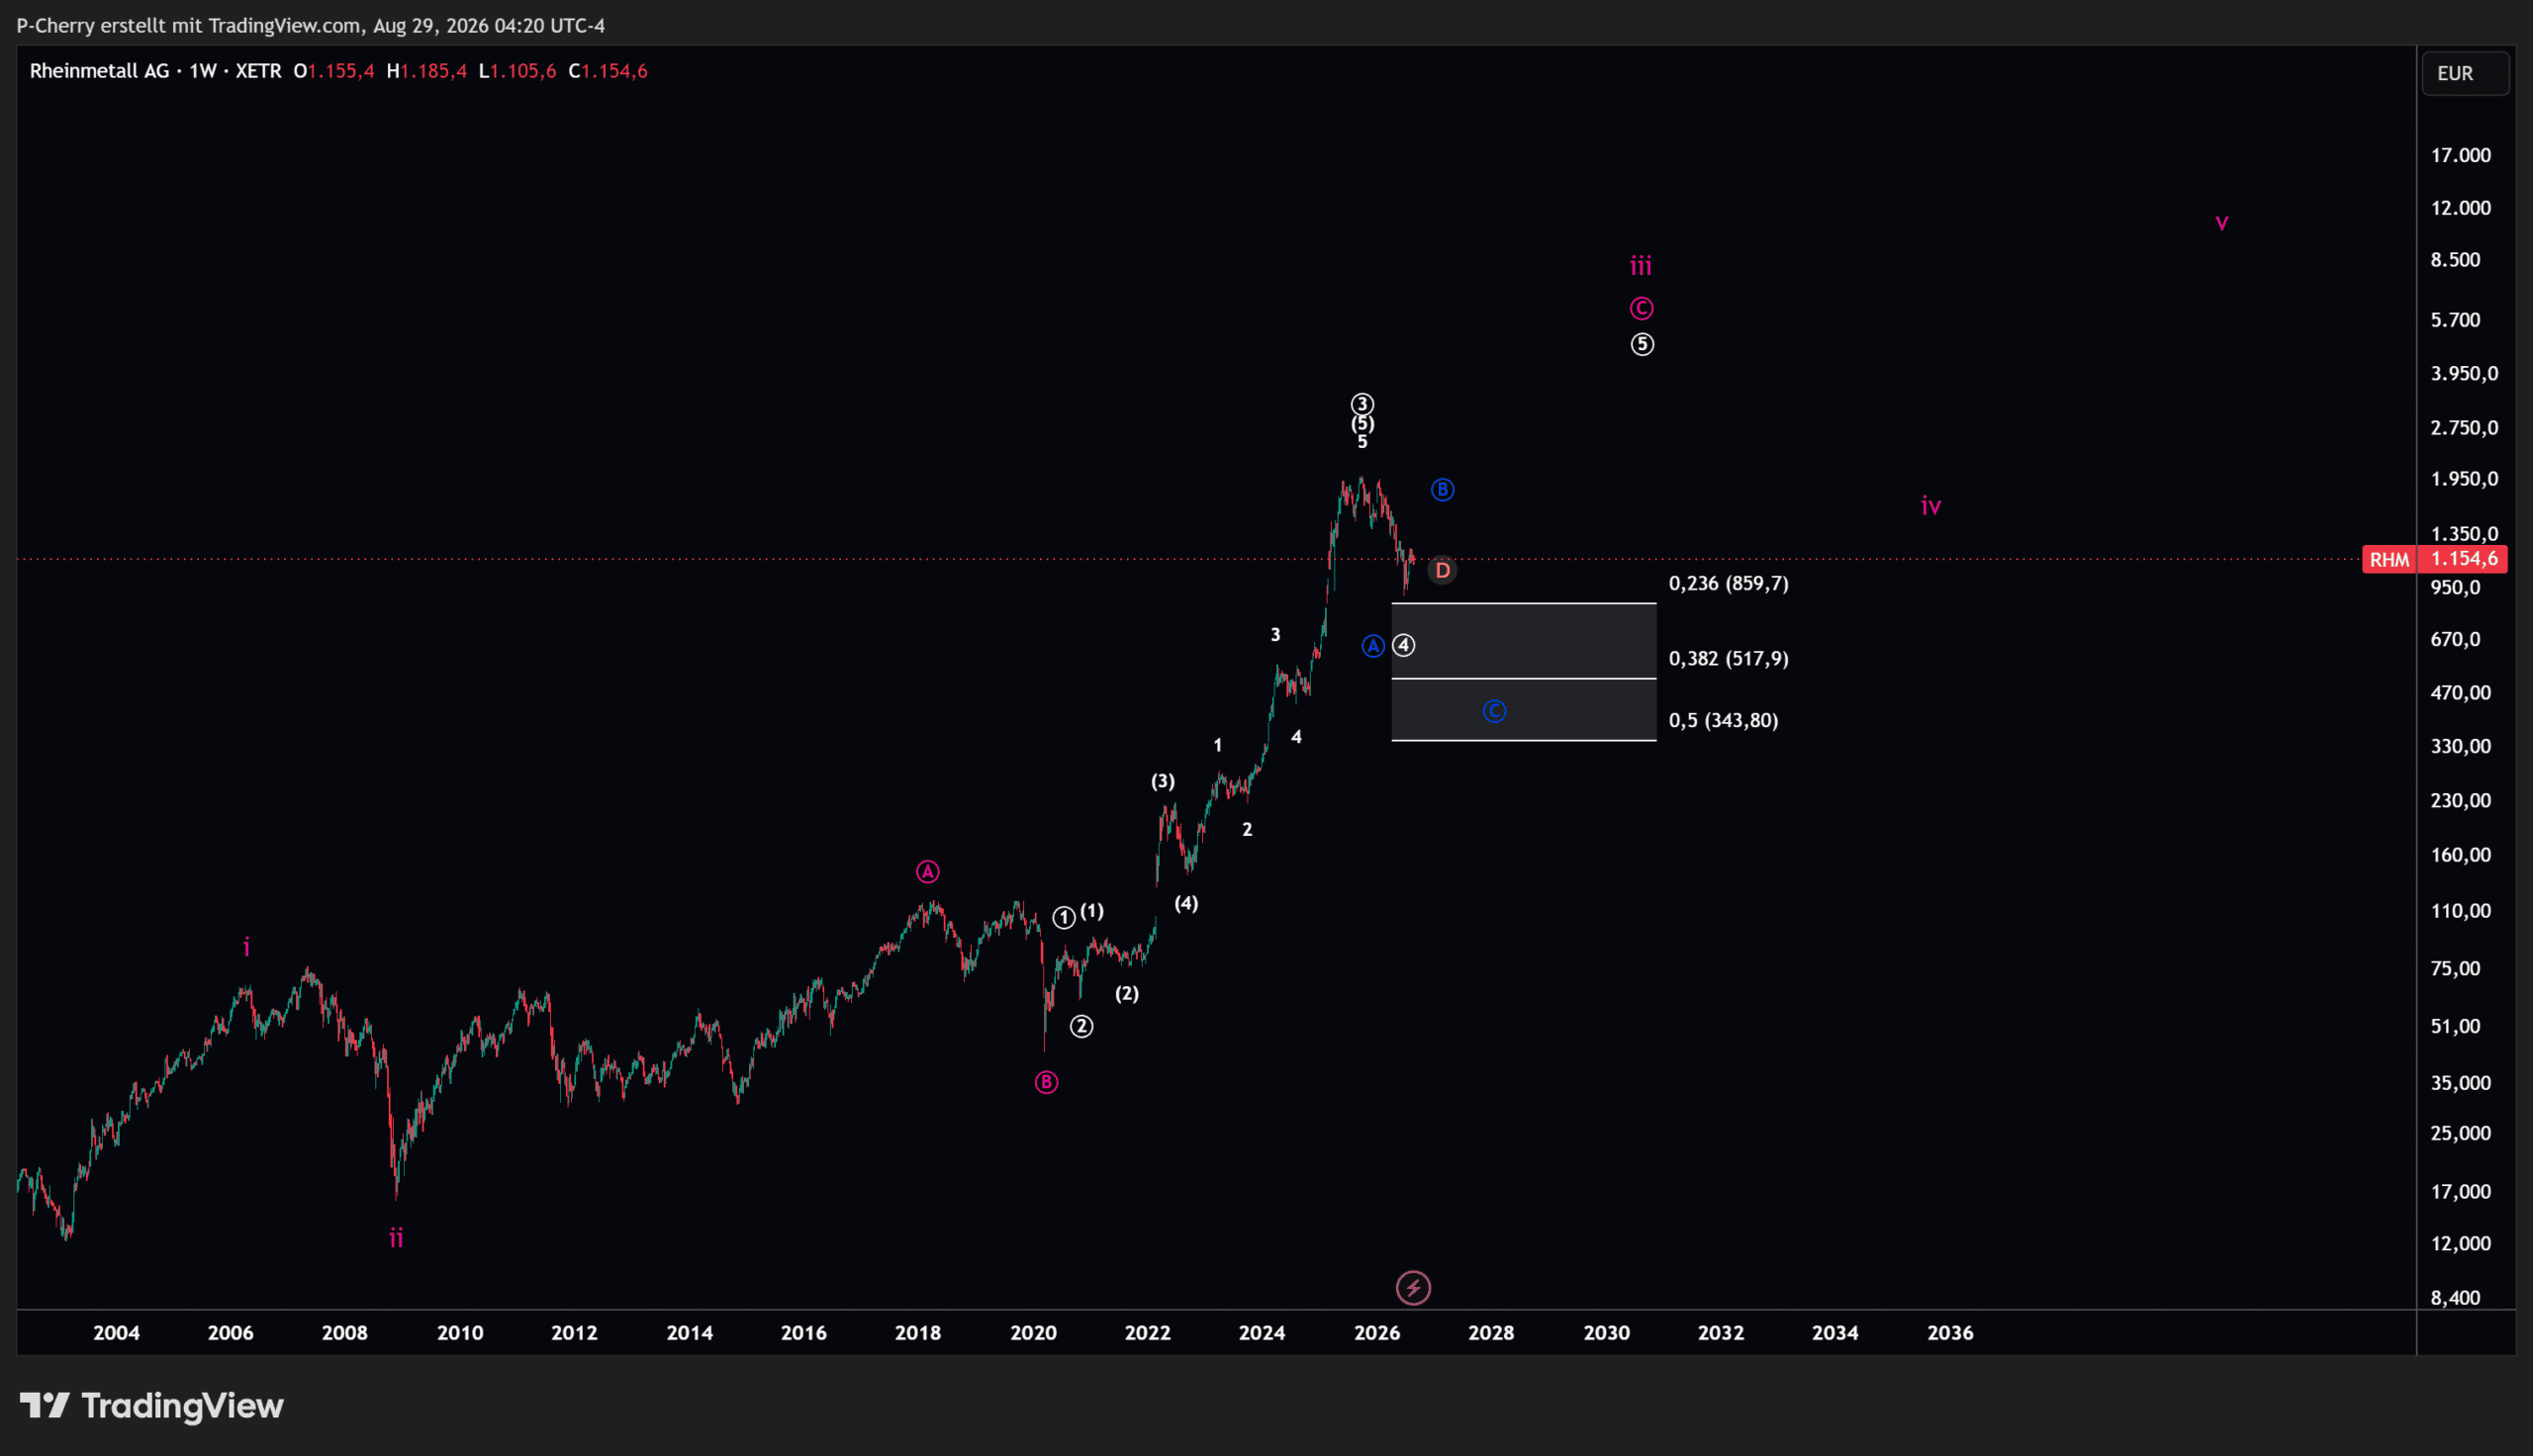Click '75,00' on the price axis
The height and width of the screenshot is (1456, 2533).
pyautogui.click(x=2455, y=968)
